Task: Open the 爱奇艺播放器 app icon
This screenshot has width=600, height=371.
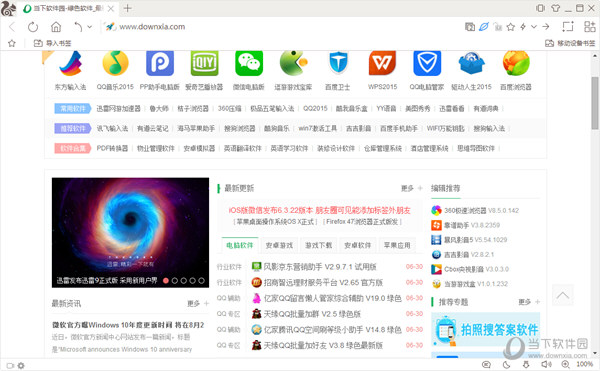Action: (x=204, y=63)
